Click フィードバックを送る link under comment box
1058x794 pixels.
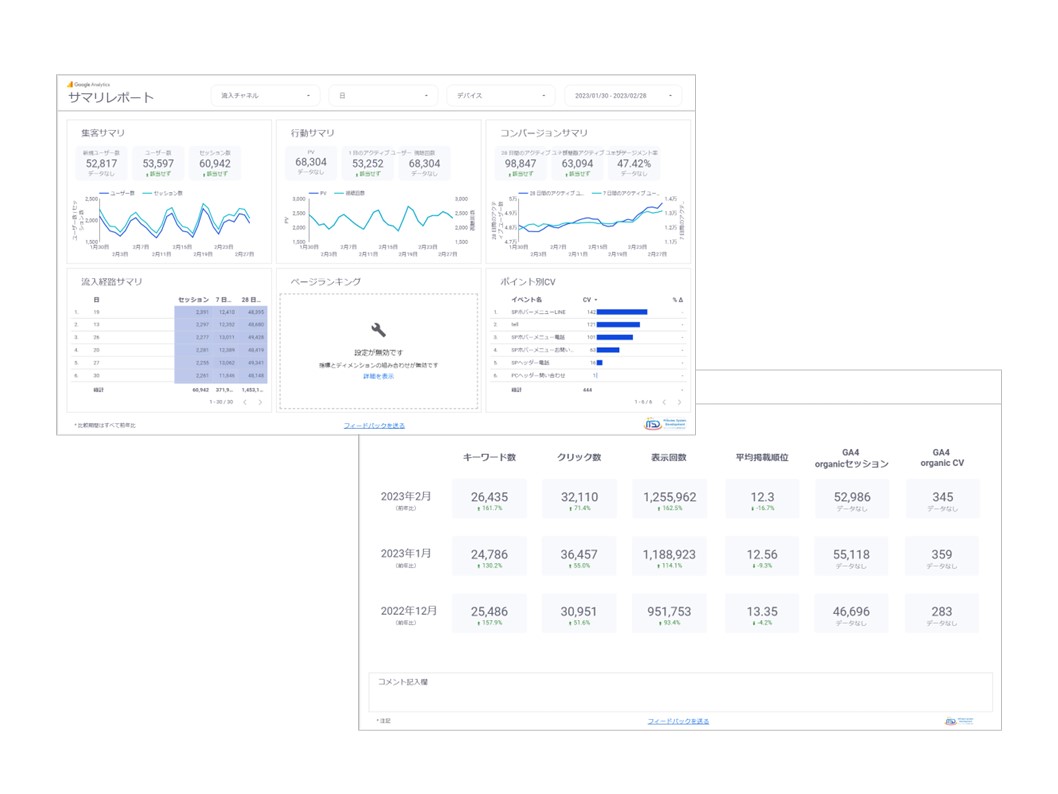(x=678, y=721)
